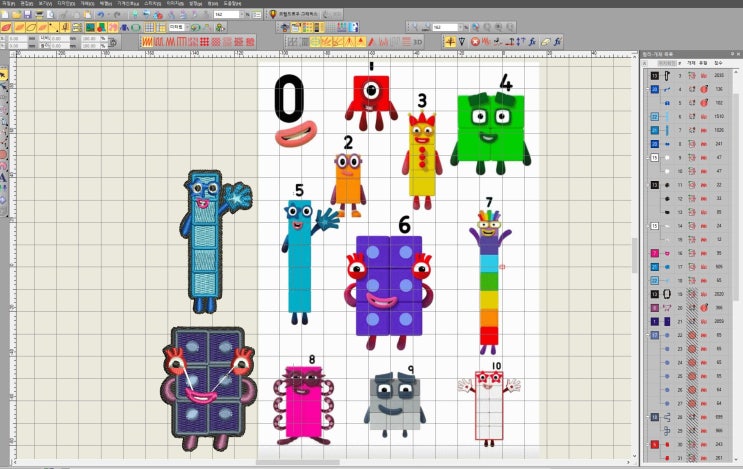Open the measurement units dropdown
This screenshot has width=743, height=469.
point(187,27)
